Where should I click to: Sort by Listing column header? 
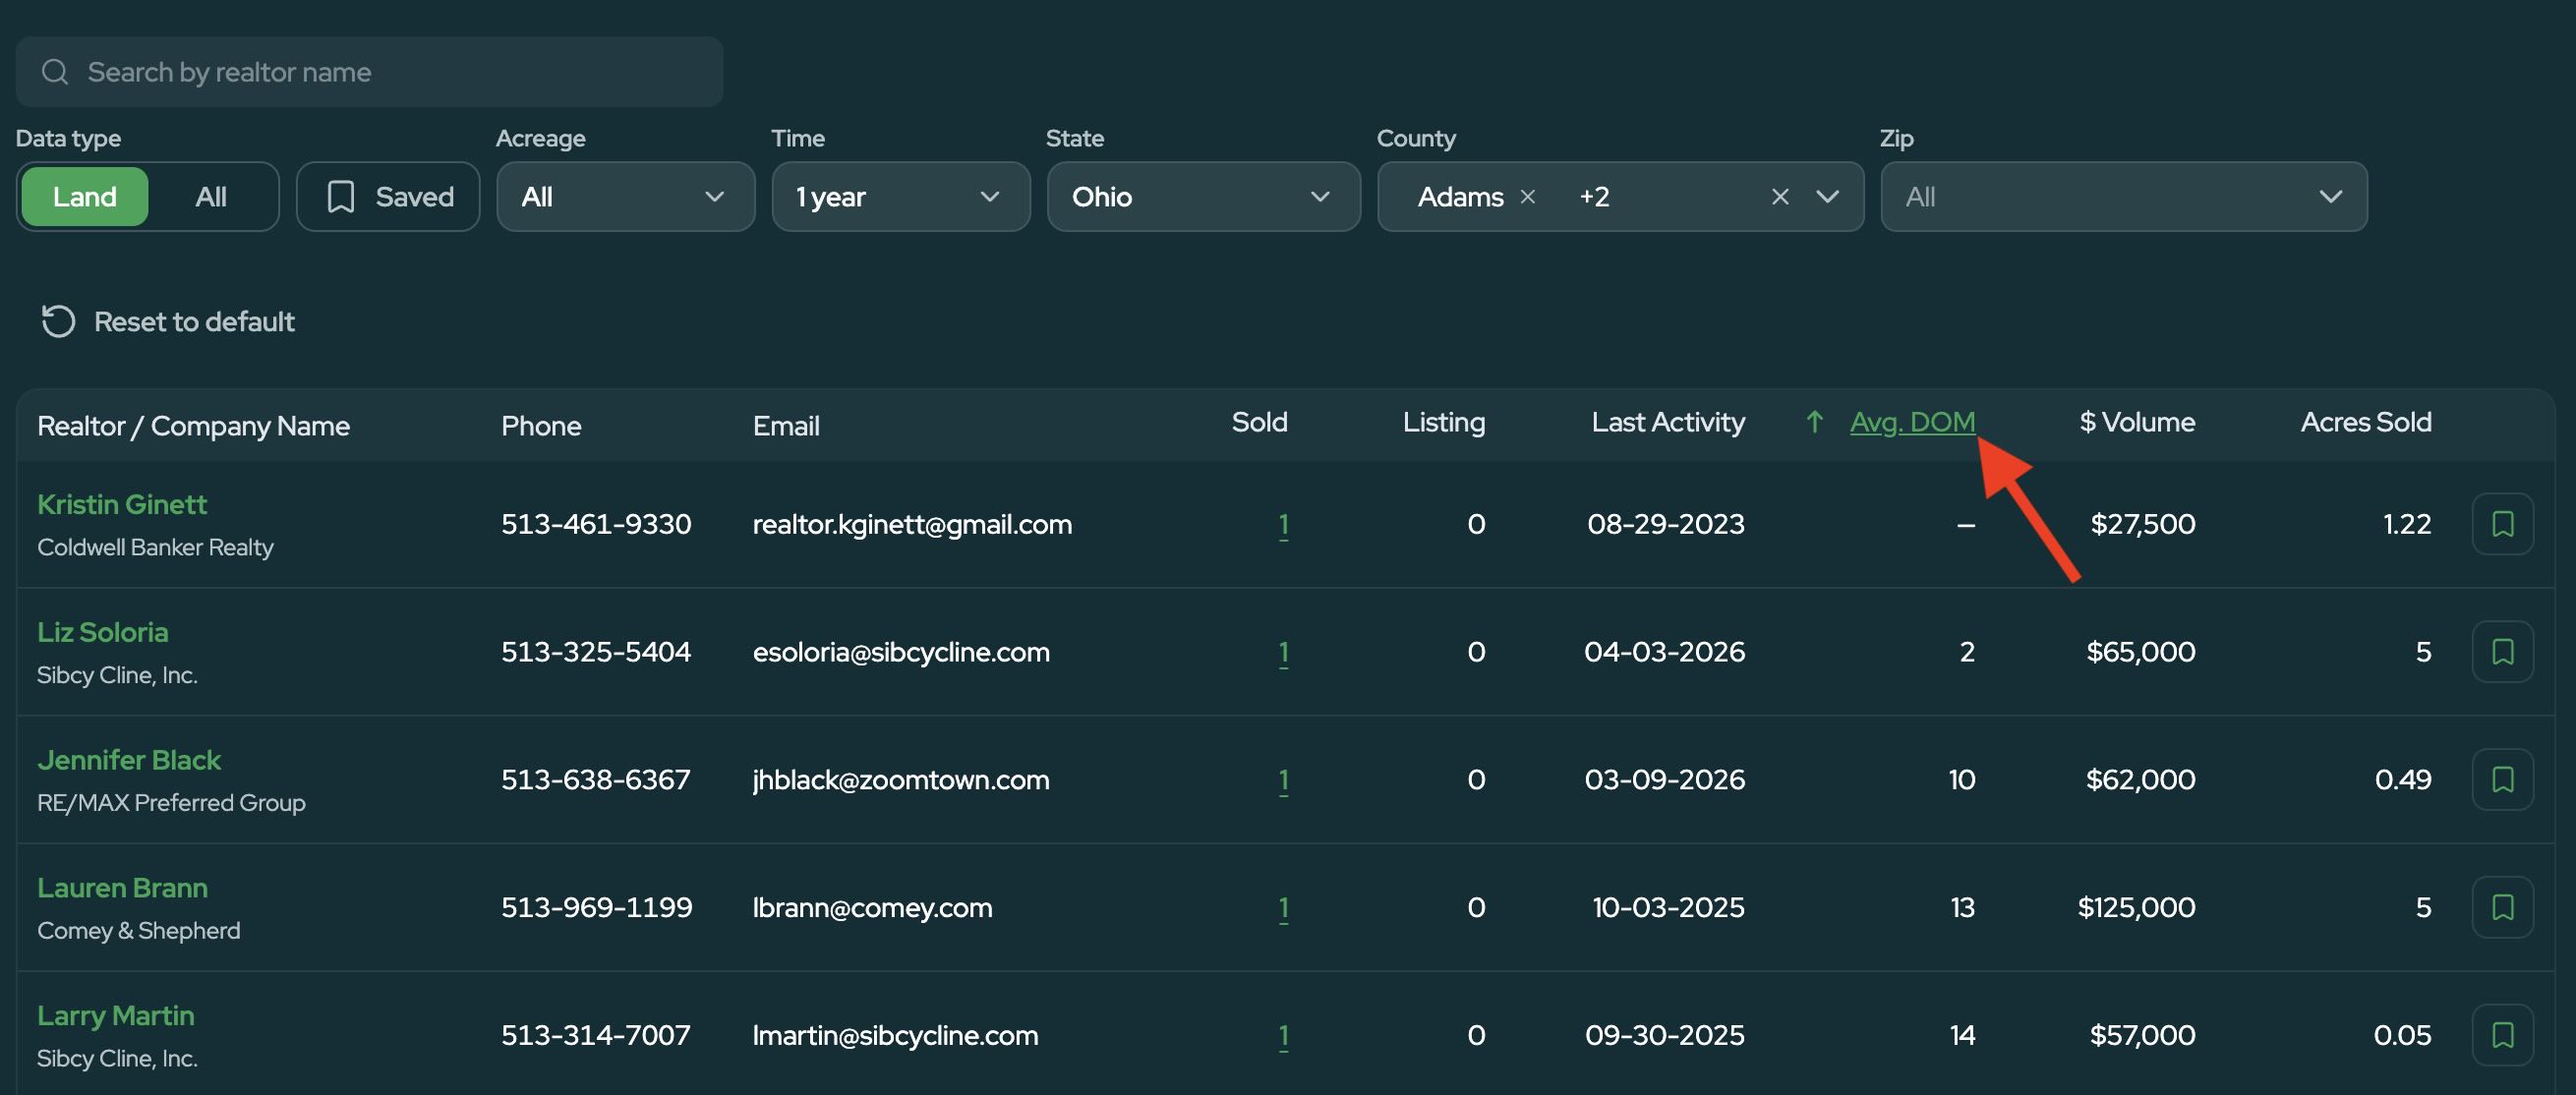[1443, 422]
